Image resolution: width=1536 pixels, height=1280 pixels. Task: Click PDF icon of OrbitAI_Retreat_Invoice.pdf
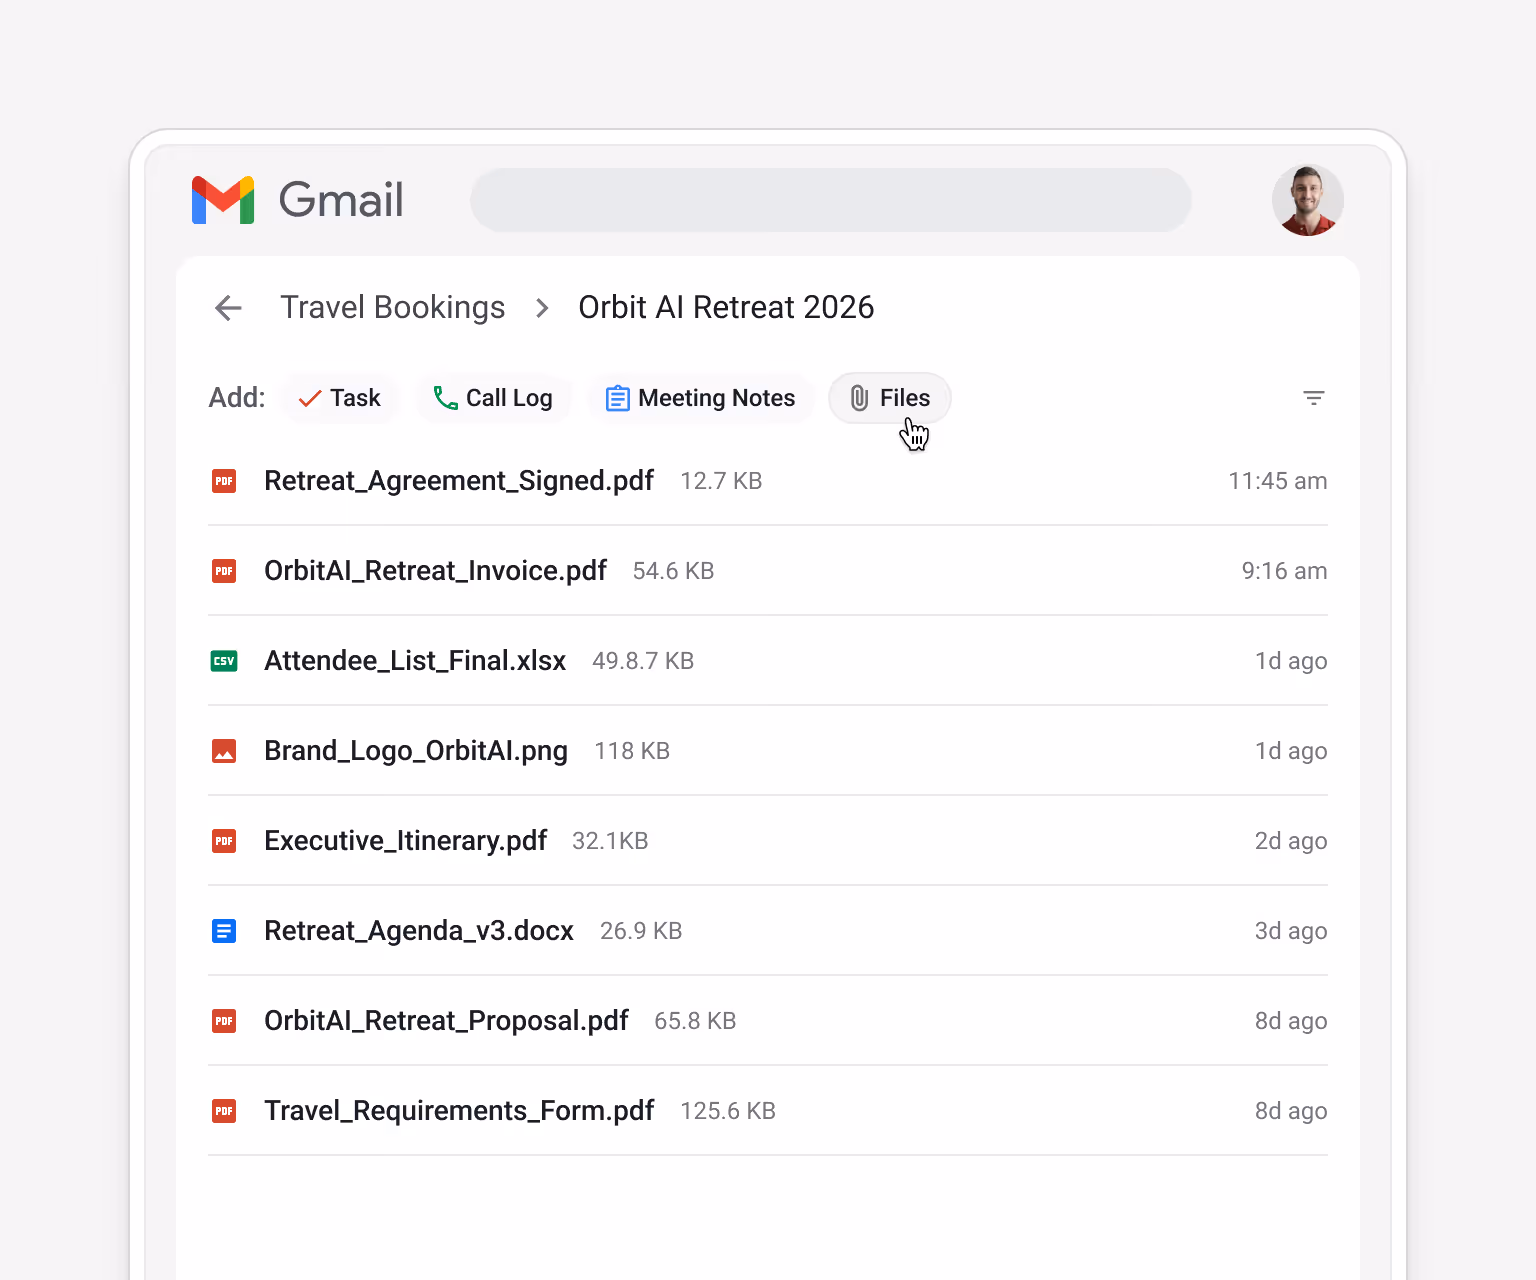[x=224, y=571]
